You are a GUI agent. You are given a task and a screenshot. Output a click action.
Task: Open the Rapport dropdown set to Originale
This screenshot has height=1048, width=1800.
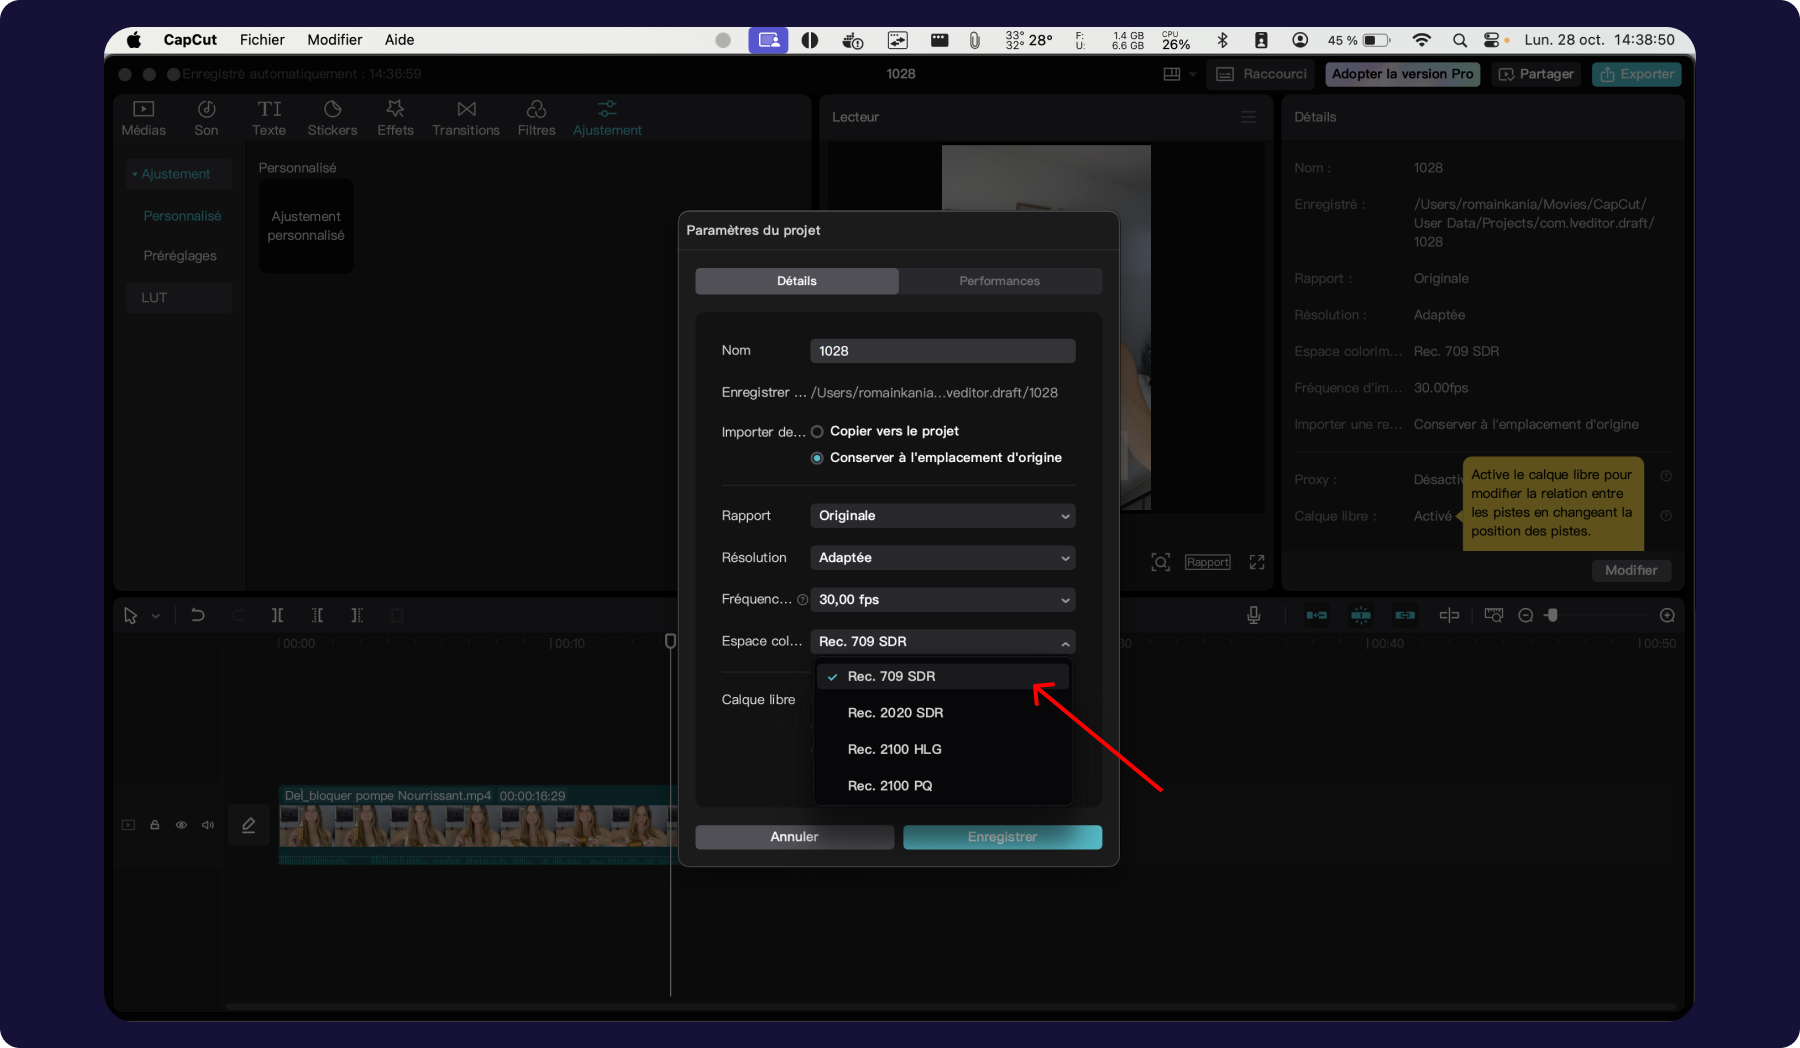pos(942,516)
